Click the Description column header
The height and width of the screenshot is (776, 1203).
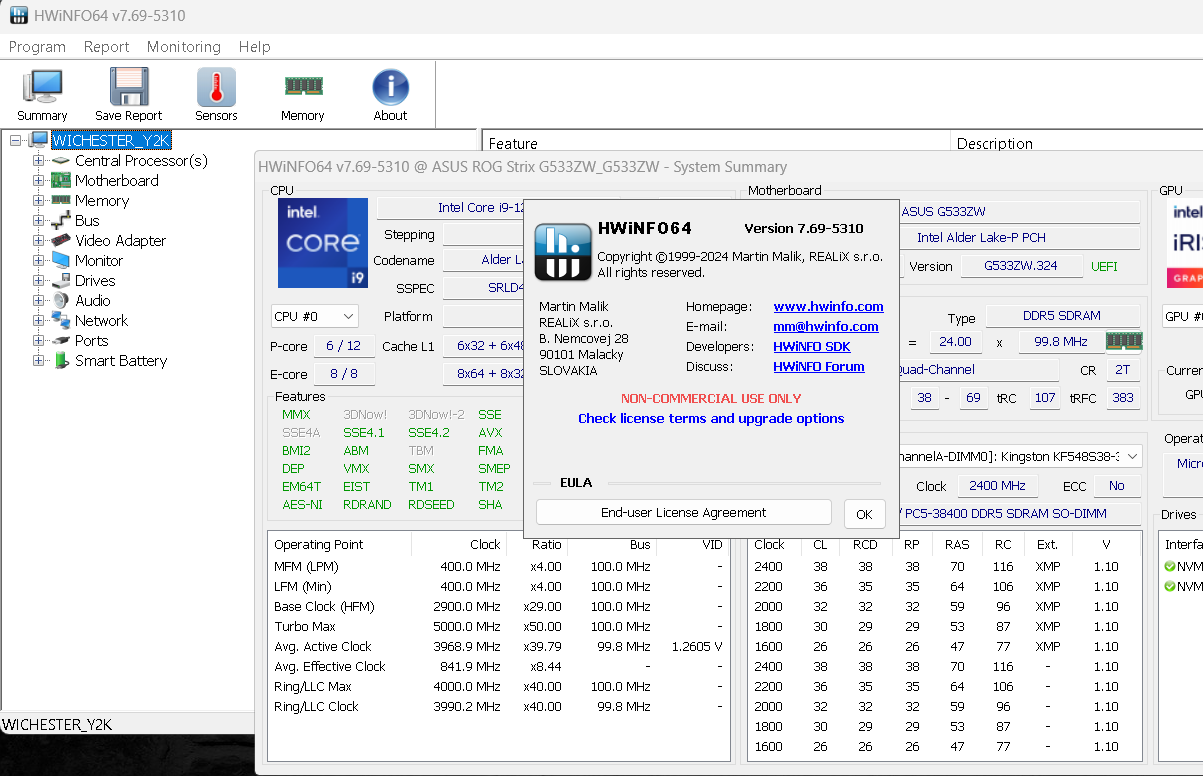[1077, 143]
